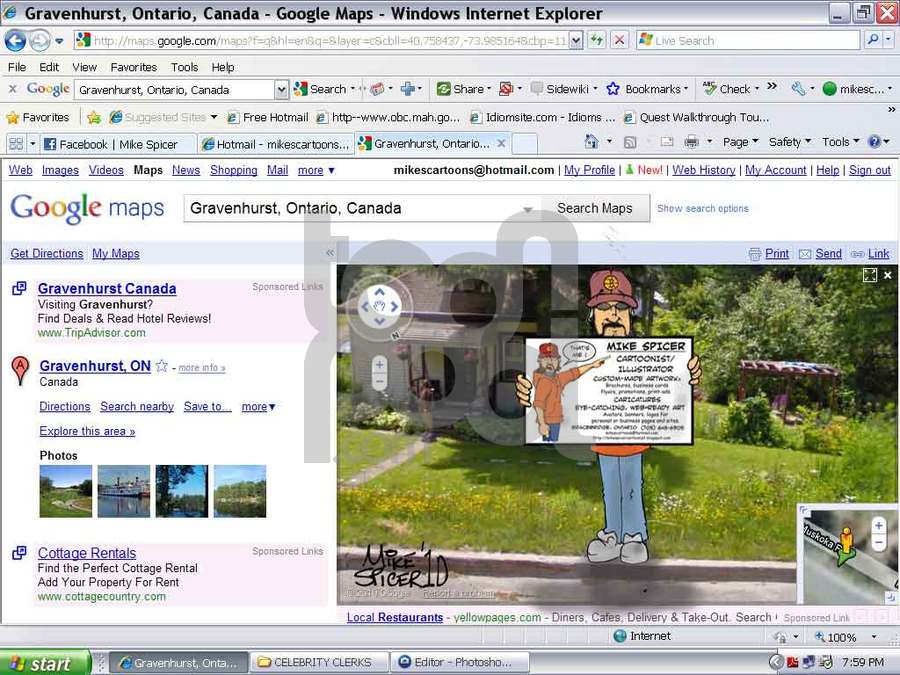This screenshot has height=675, width=900.
Task: Switch to the Facebook | Mike Spicer tab
Action: (118, 144)
